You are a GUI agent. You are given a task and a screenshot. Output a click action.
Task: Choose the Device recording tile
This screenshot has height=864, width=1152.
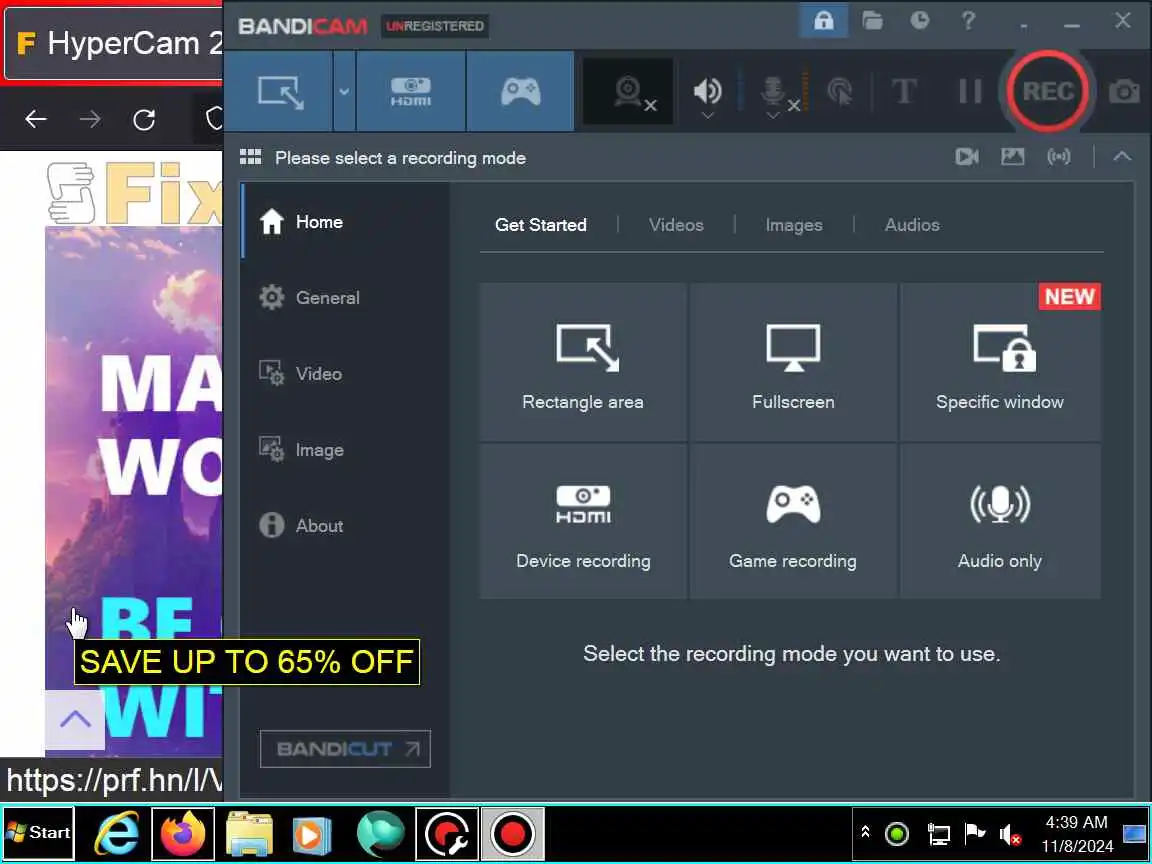point(583,521)
